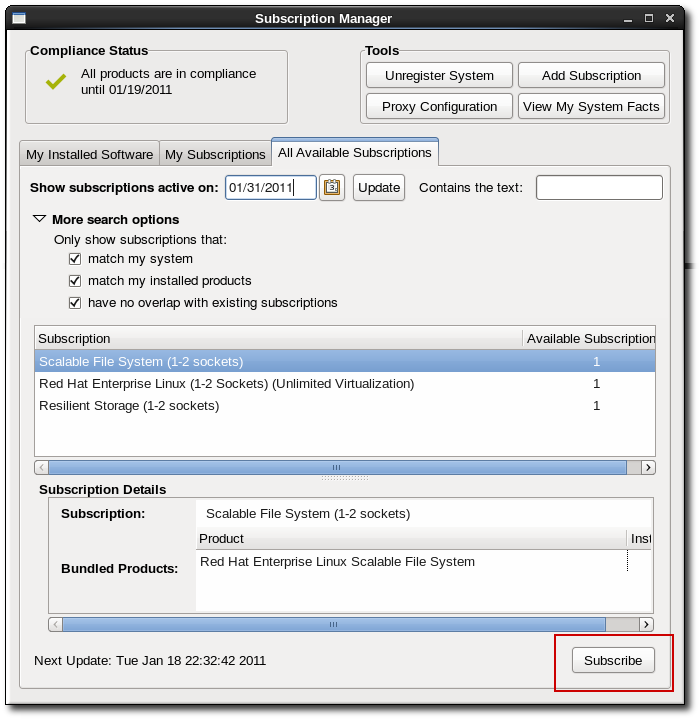700x720 pixels.
Task: Click the active-on date field 01/31/2011
Action: [271, 187]
